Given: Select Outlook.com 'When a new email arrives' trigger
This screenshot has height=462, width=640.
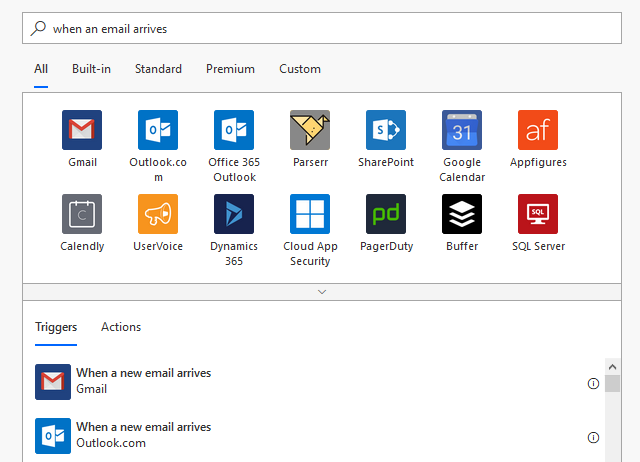Looking at the screenshot, I should coord(143,435).
